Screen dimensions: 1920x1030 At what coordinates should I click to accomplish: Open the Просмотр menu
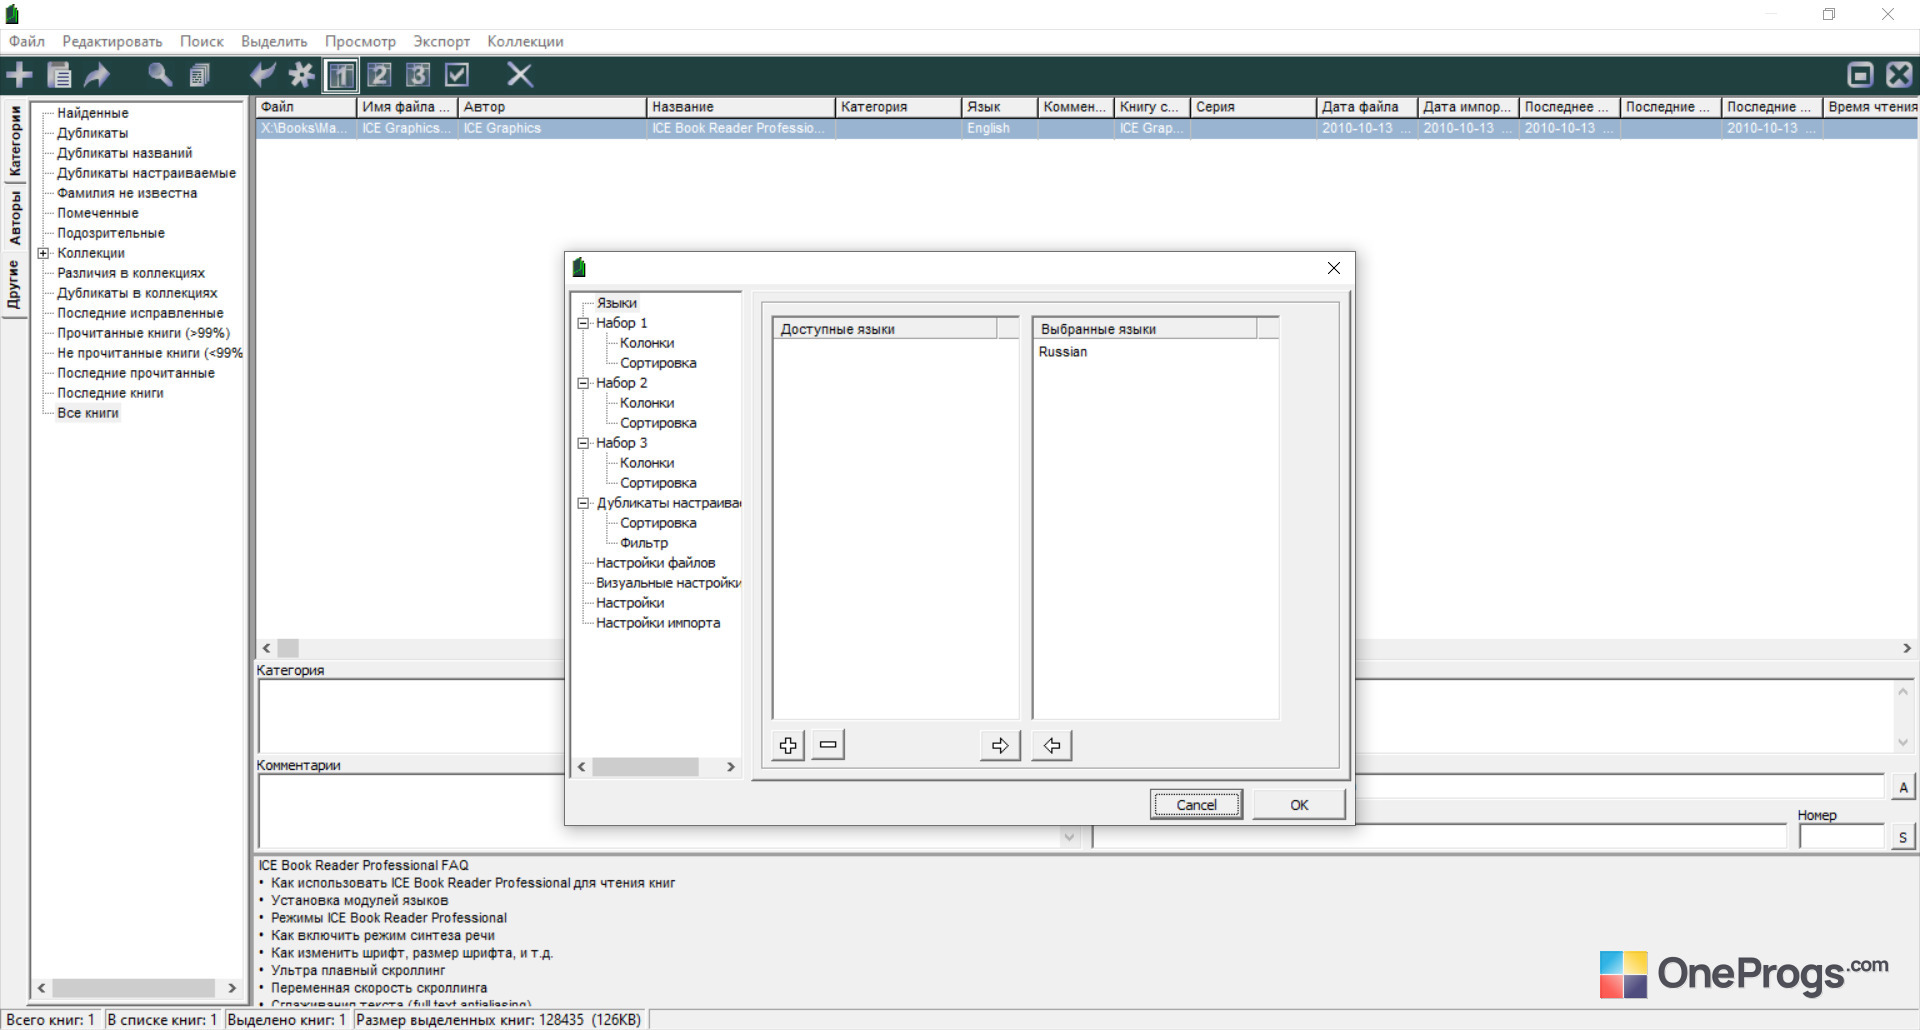(x=360, y=41)
